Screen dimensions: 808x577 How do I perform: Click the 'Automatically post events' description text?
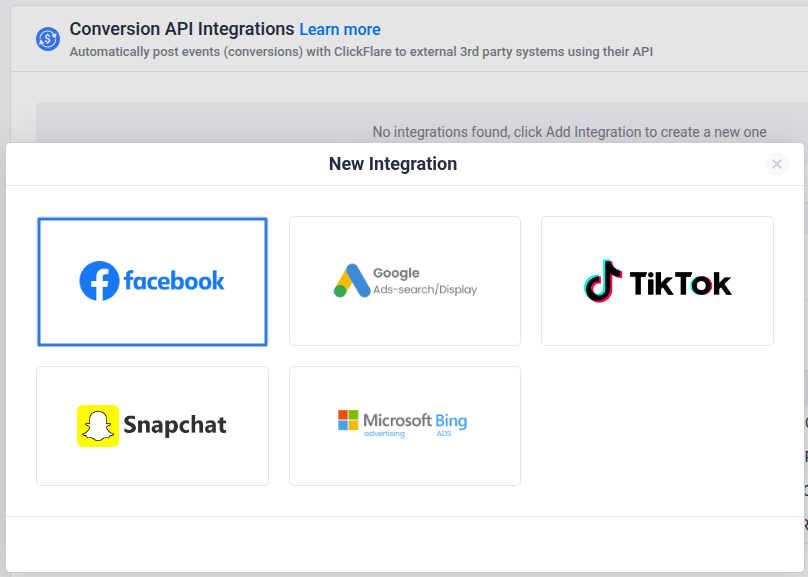click(x=361, y=52)
